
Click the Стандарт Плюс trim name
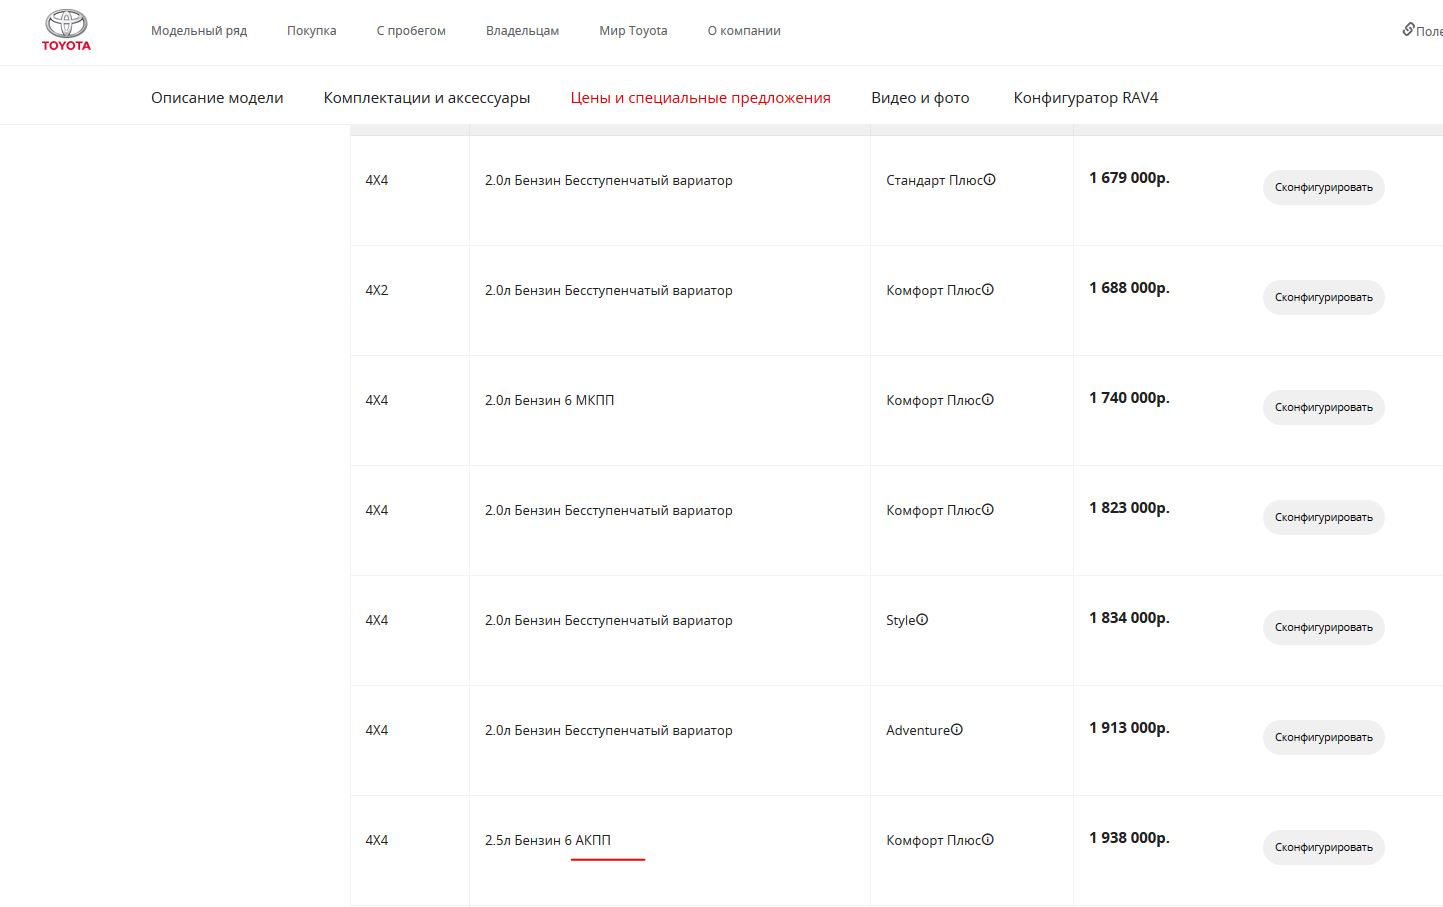(x=934, y=180)
